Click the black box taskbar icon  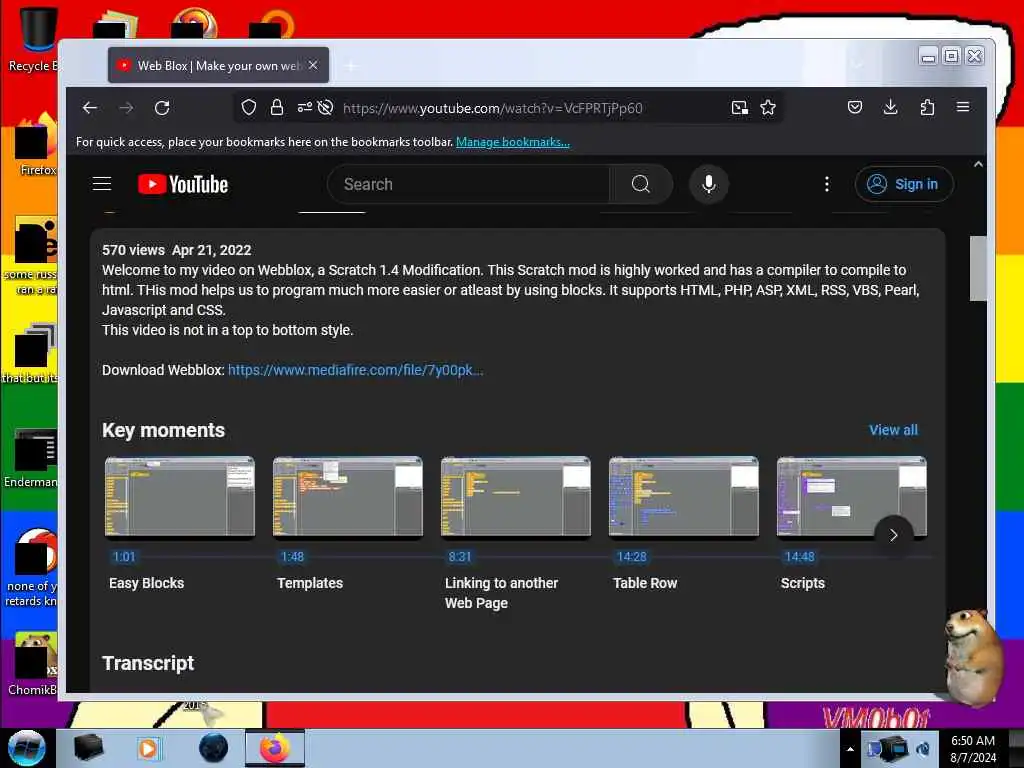coord(88,748)
